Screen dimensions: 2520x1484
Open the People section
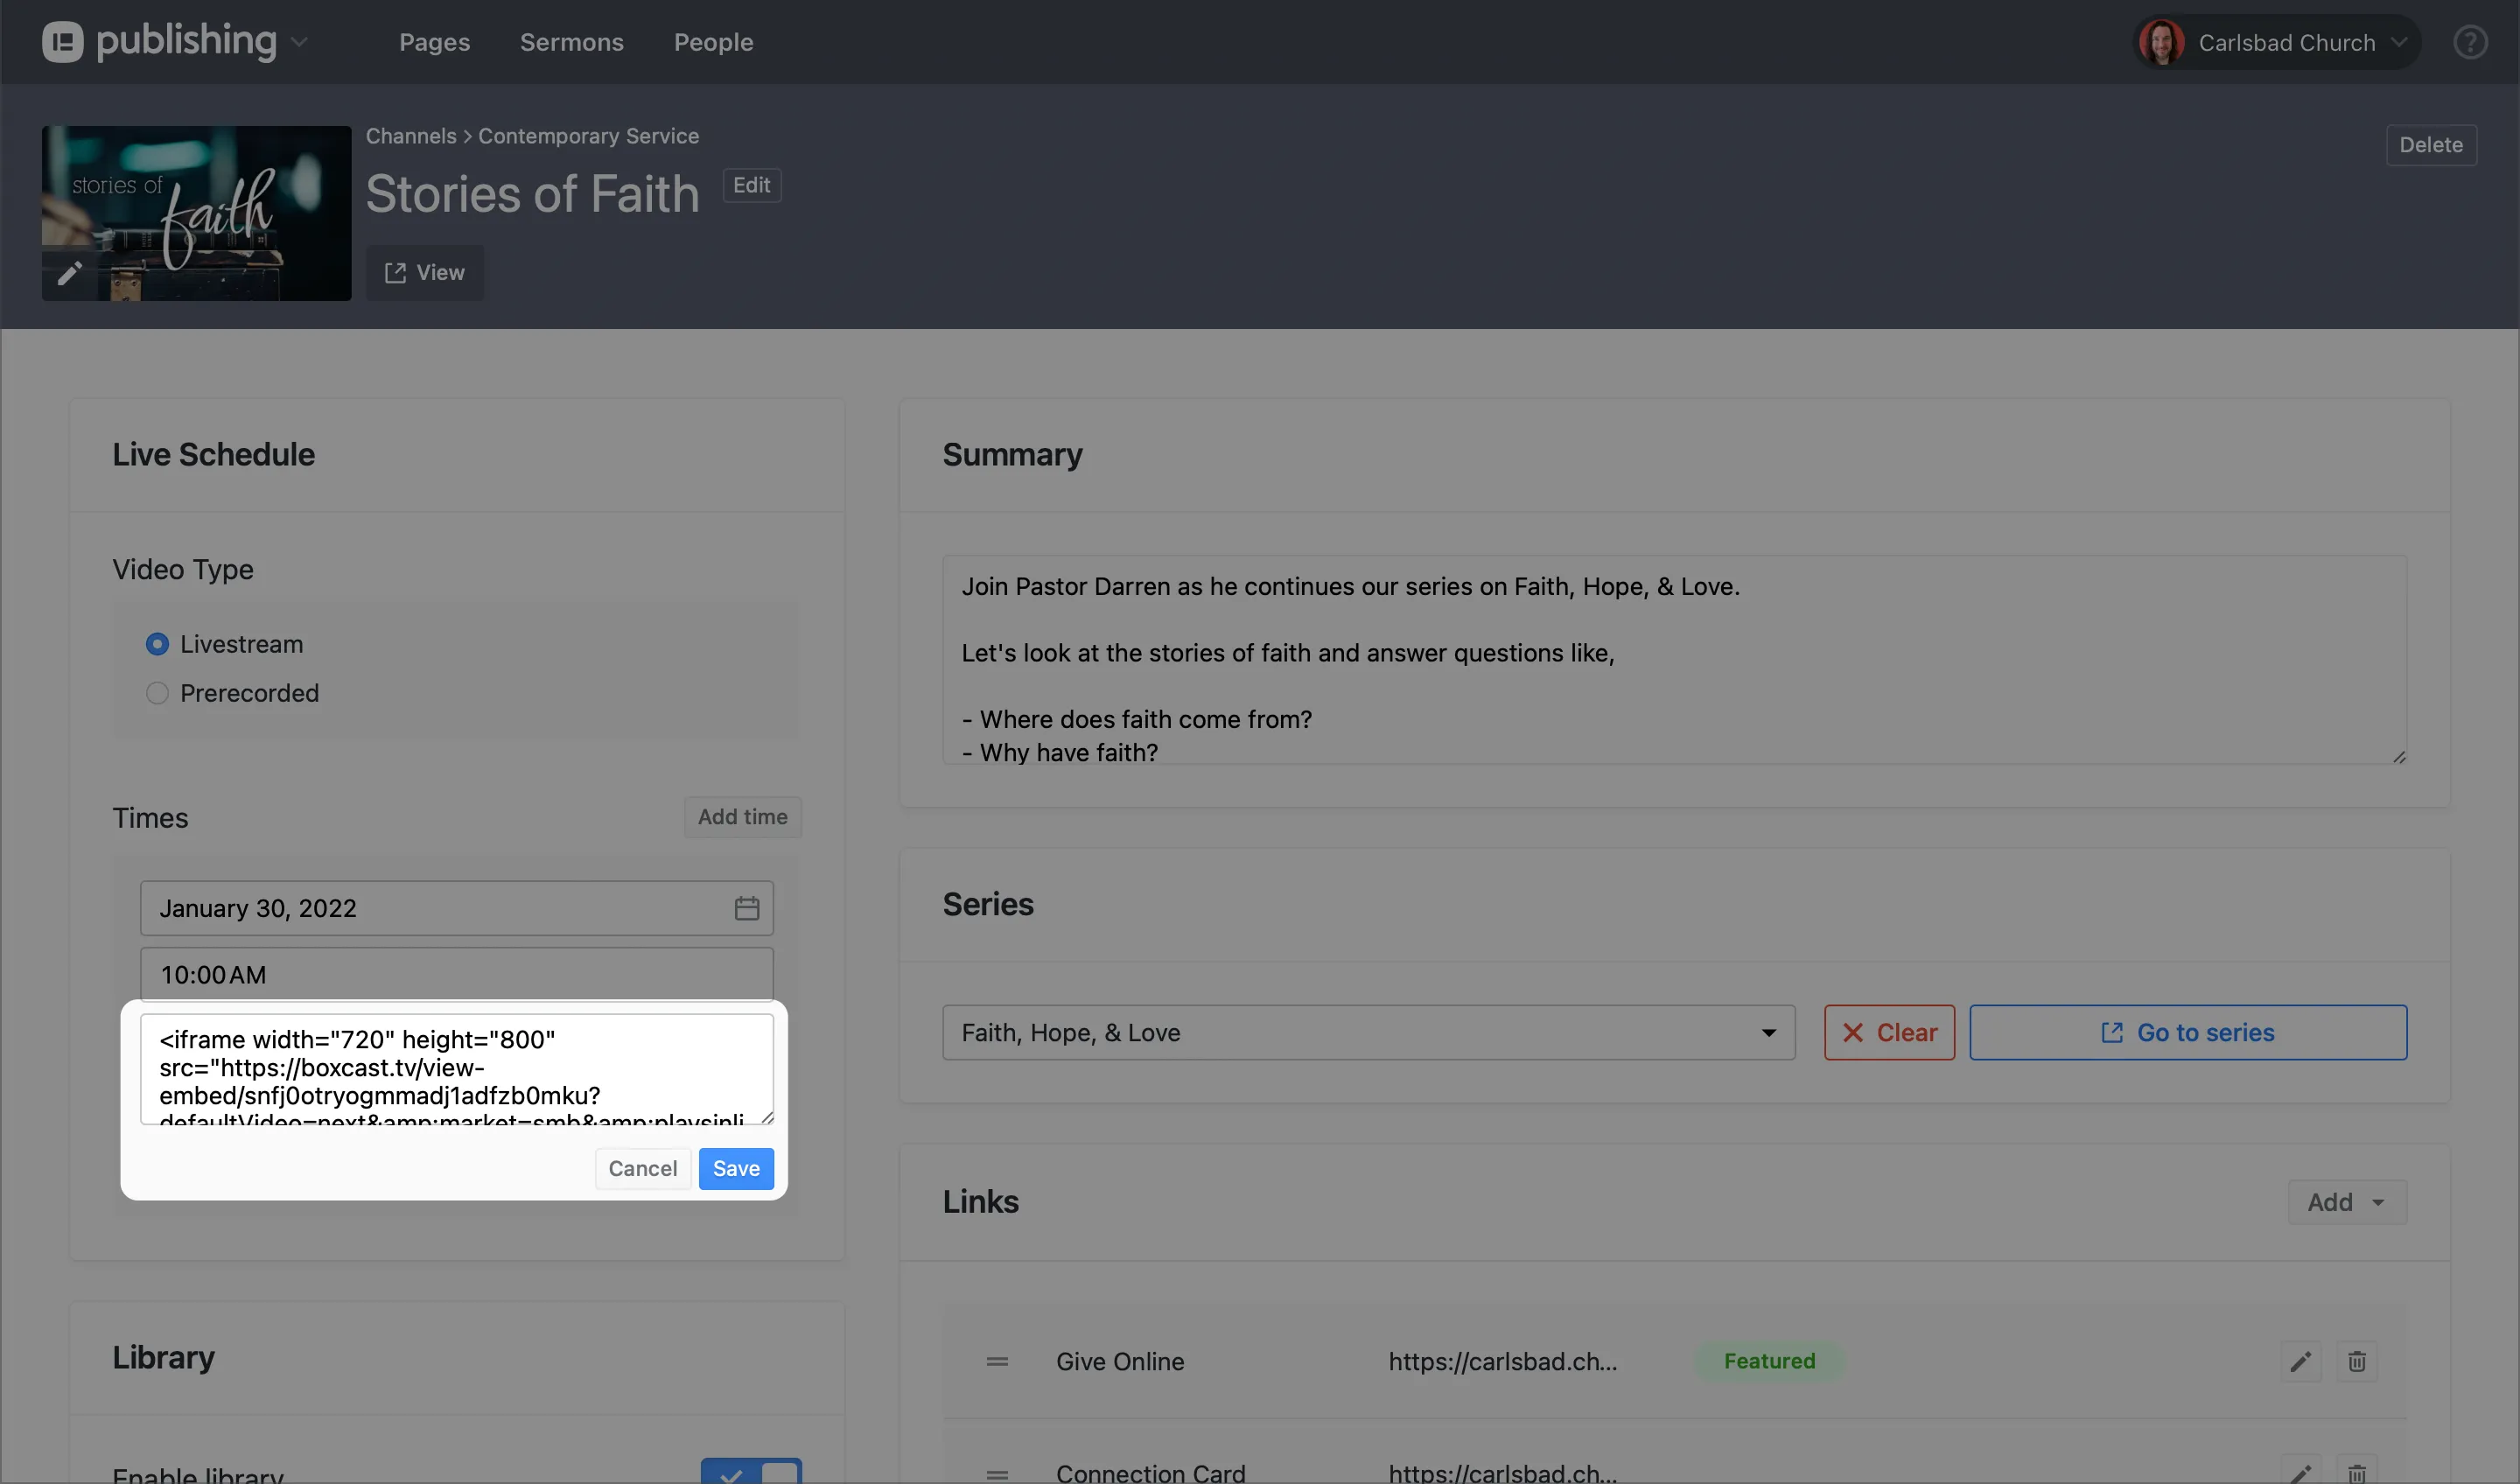713,41
